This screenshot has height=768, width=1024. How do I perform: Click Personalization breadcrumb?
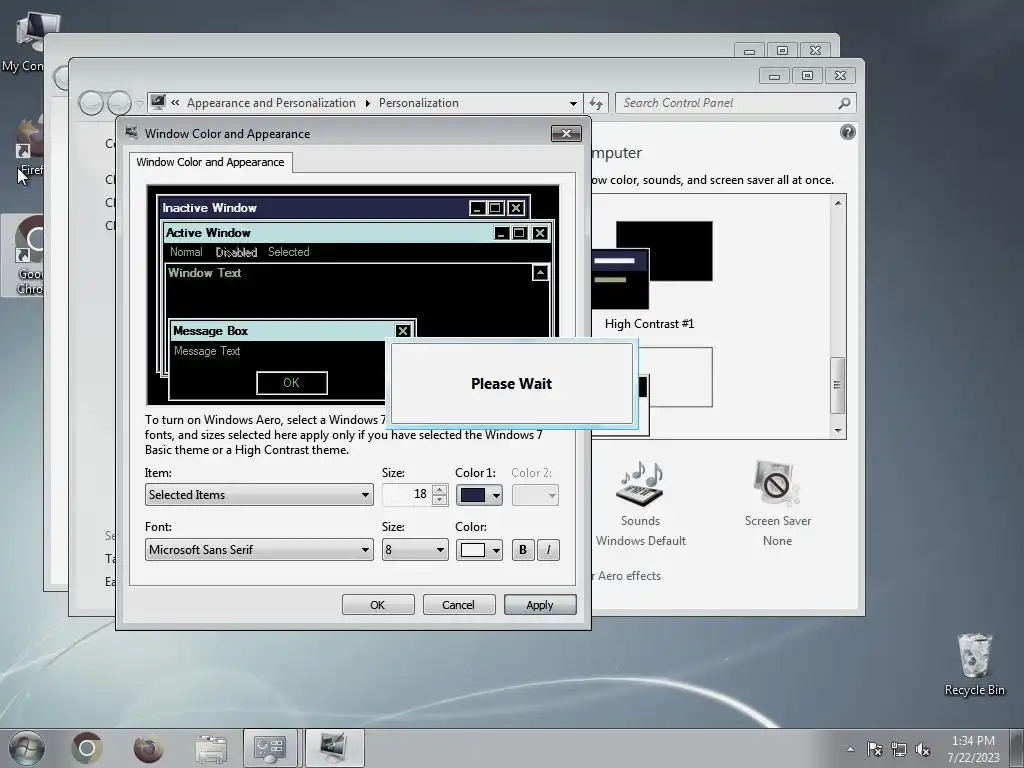tap(419, 103)
